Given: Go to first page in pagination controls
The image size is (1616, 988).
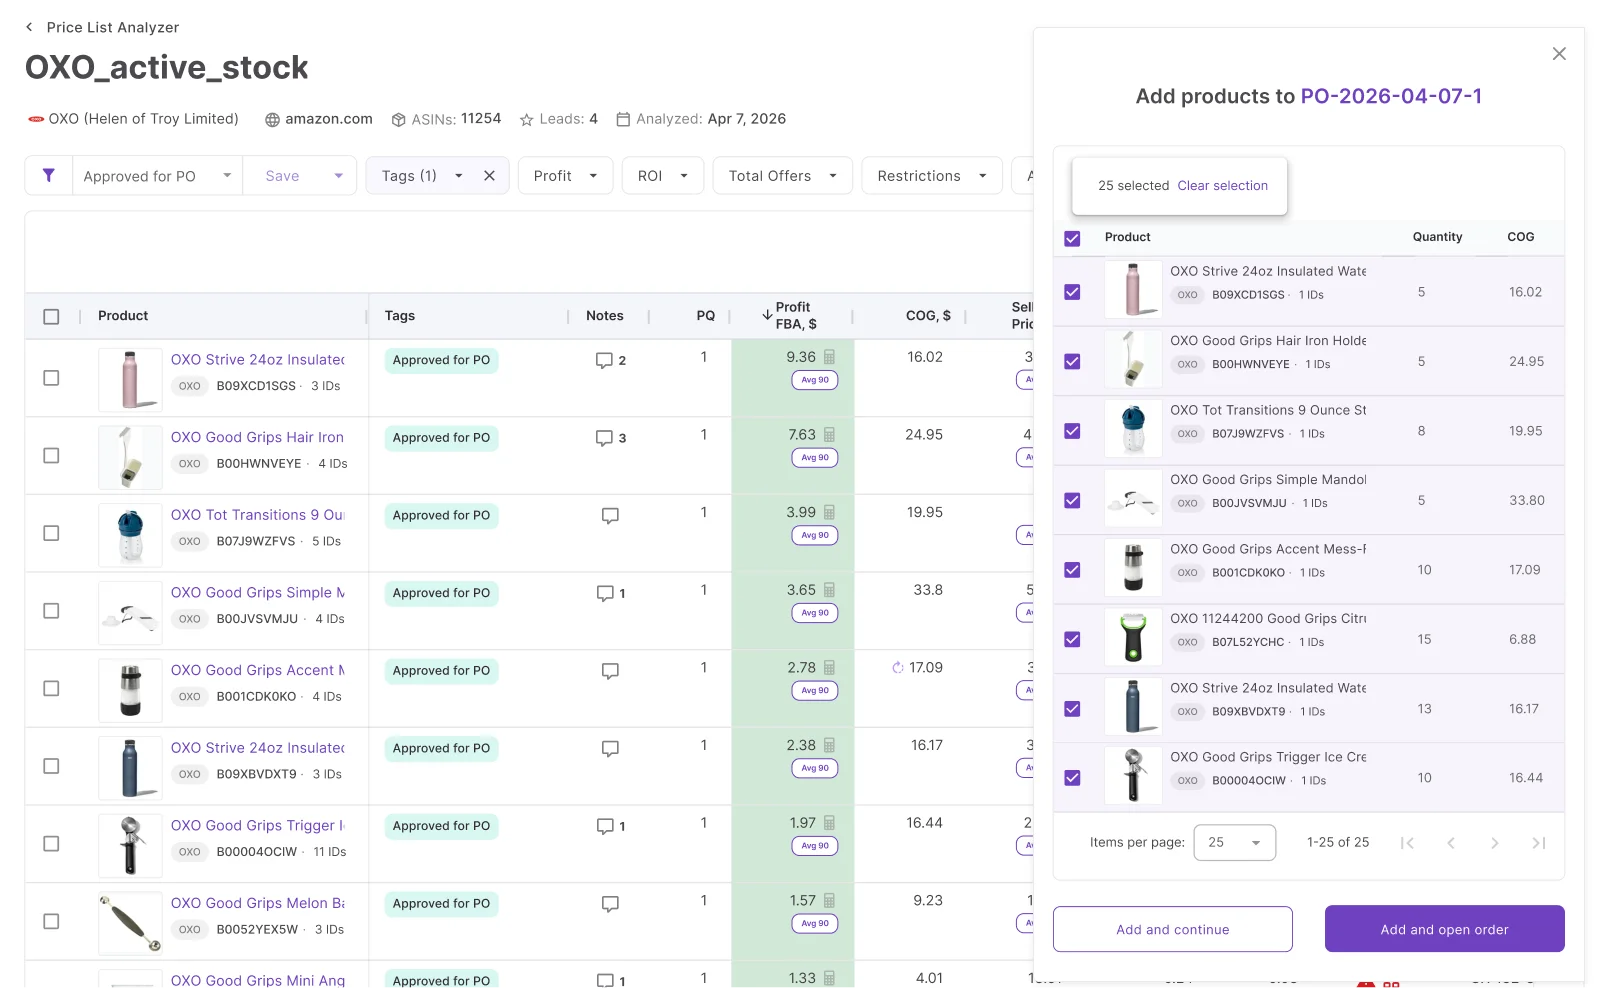Looking at the screenshot, I should [x=1407, y=843].
